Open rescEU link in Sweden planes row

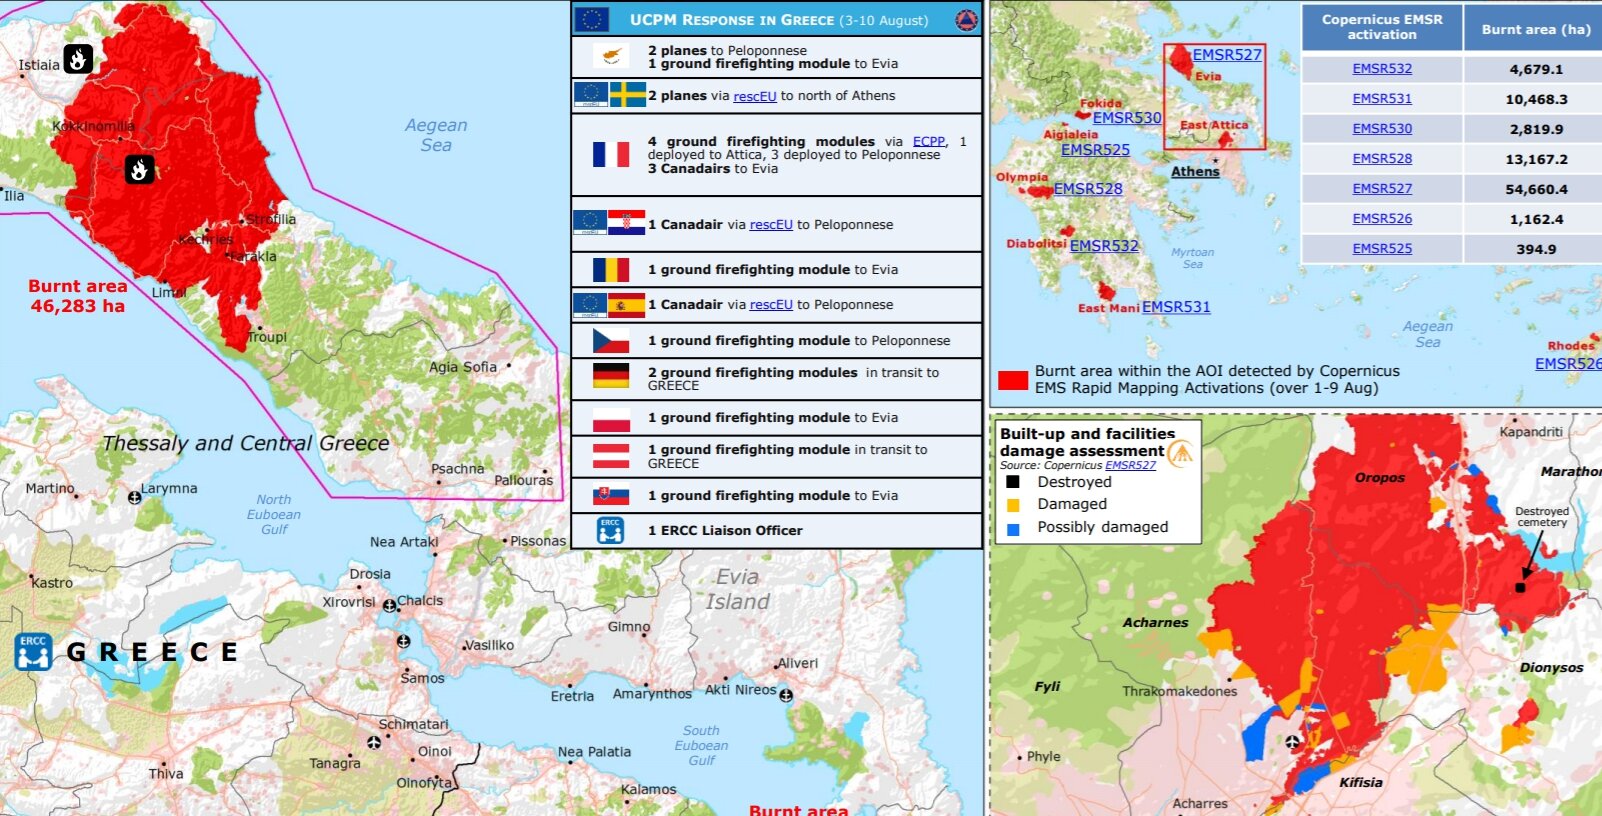[755, 96]
